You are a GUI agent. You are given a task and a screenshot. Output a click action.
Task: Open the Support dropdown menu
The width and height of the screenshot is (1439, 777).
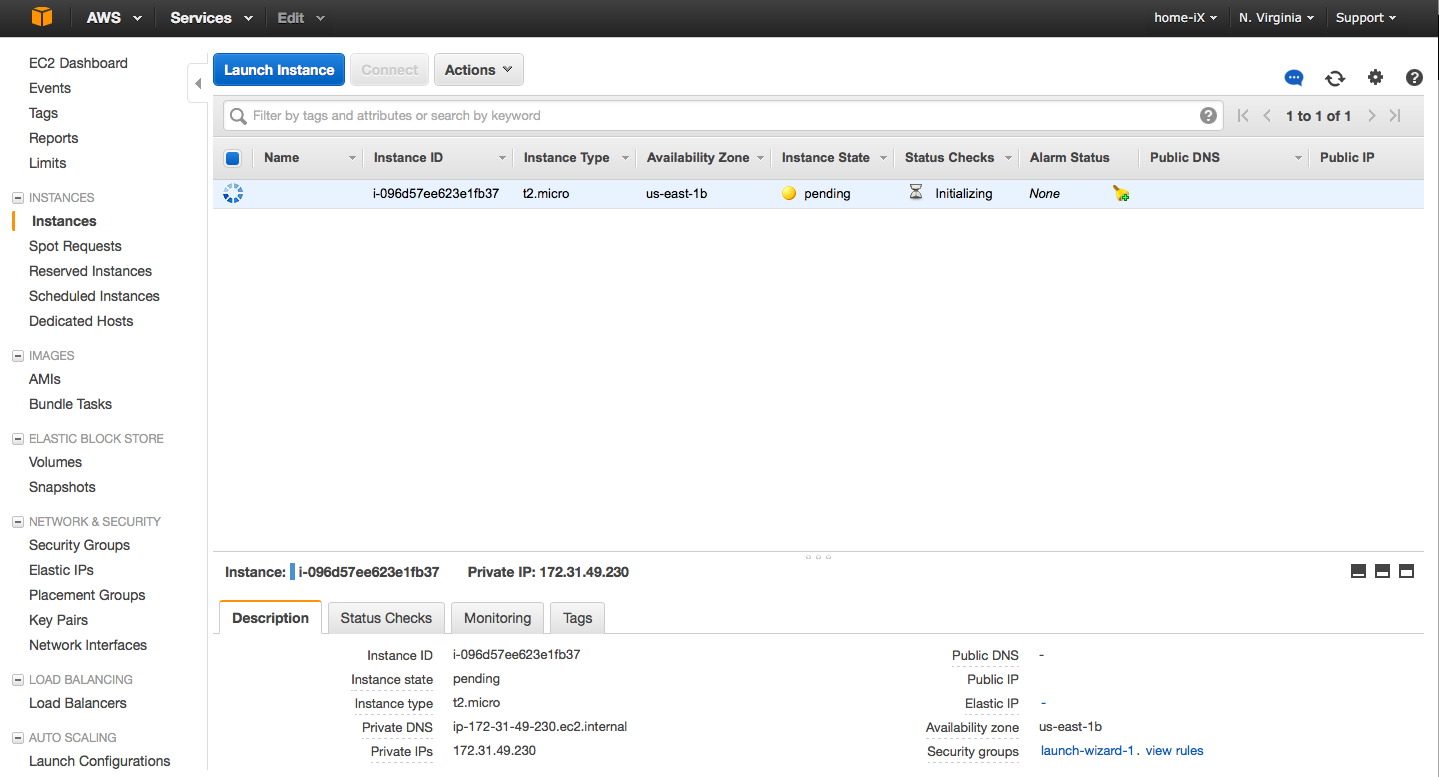pos(1366,18)
